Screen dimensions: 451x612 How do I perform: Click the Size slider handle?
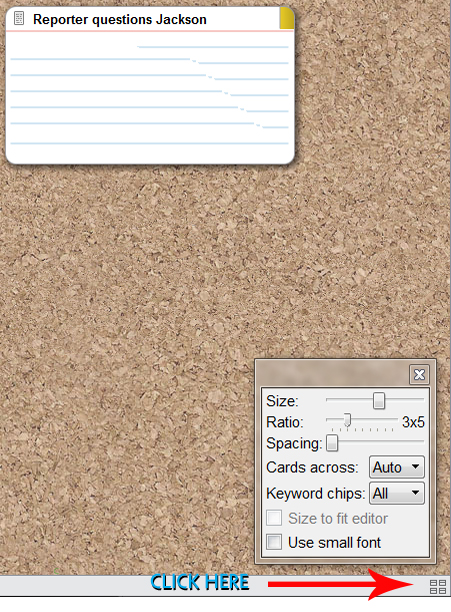point(378,401)
